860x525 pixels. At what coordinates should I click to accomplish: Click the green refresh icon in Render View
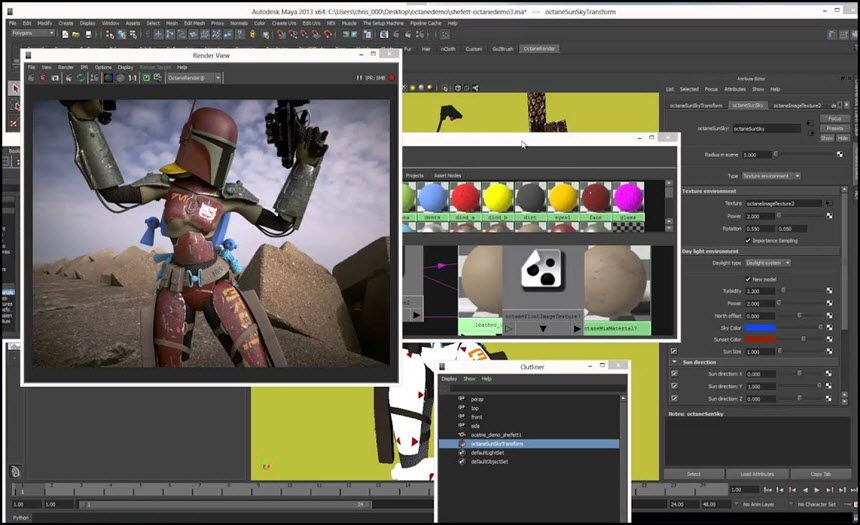pyautogui.click(x=81, y=78)
